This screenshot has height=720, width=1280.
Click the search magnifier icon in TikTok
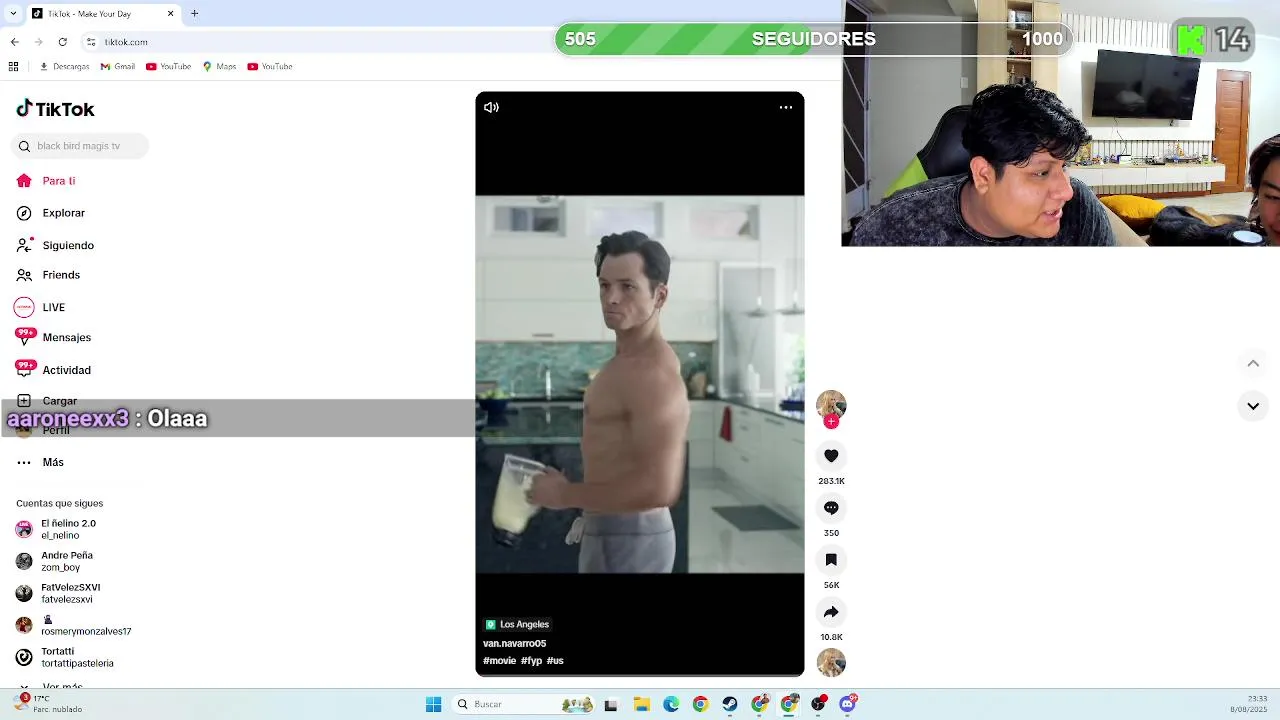click(24, 146)
